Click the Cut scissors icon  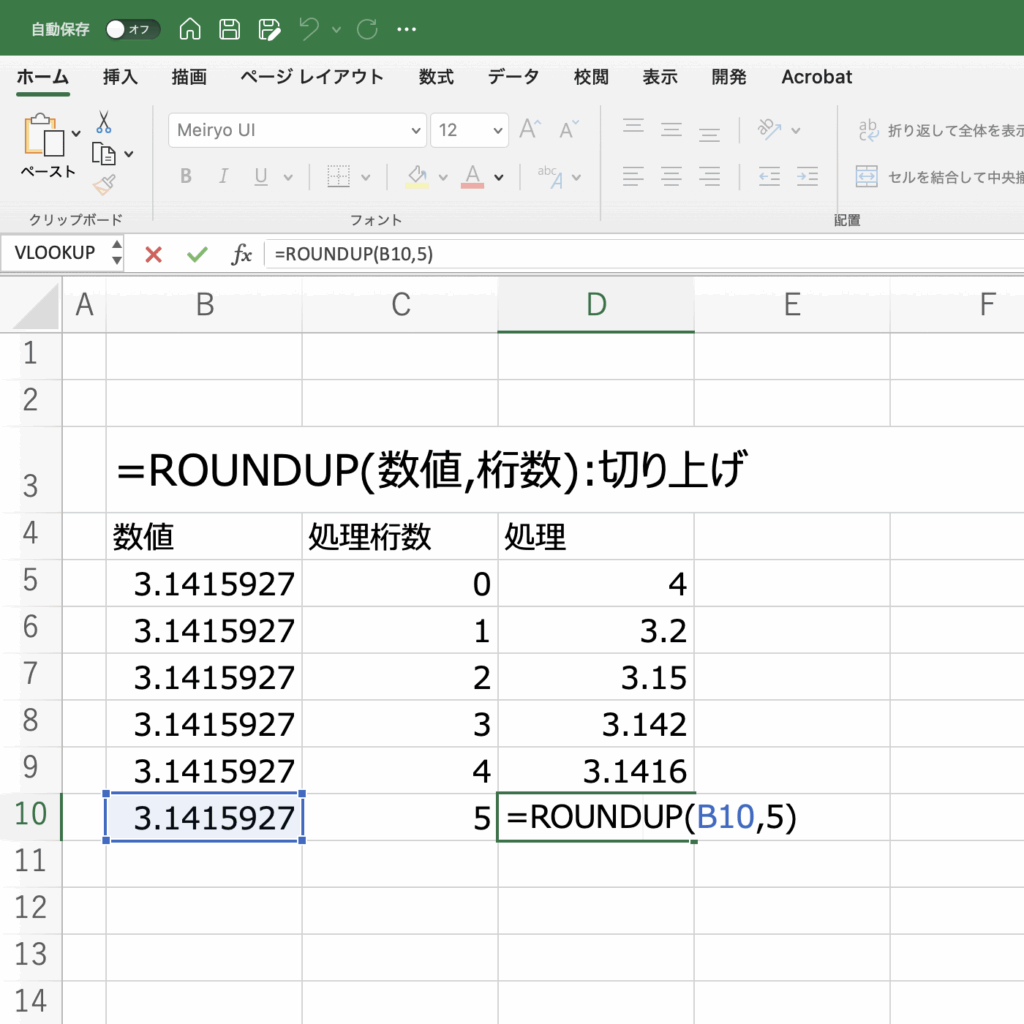[x=104, y=122]
